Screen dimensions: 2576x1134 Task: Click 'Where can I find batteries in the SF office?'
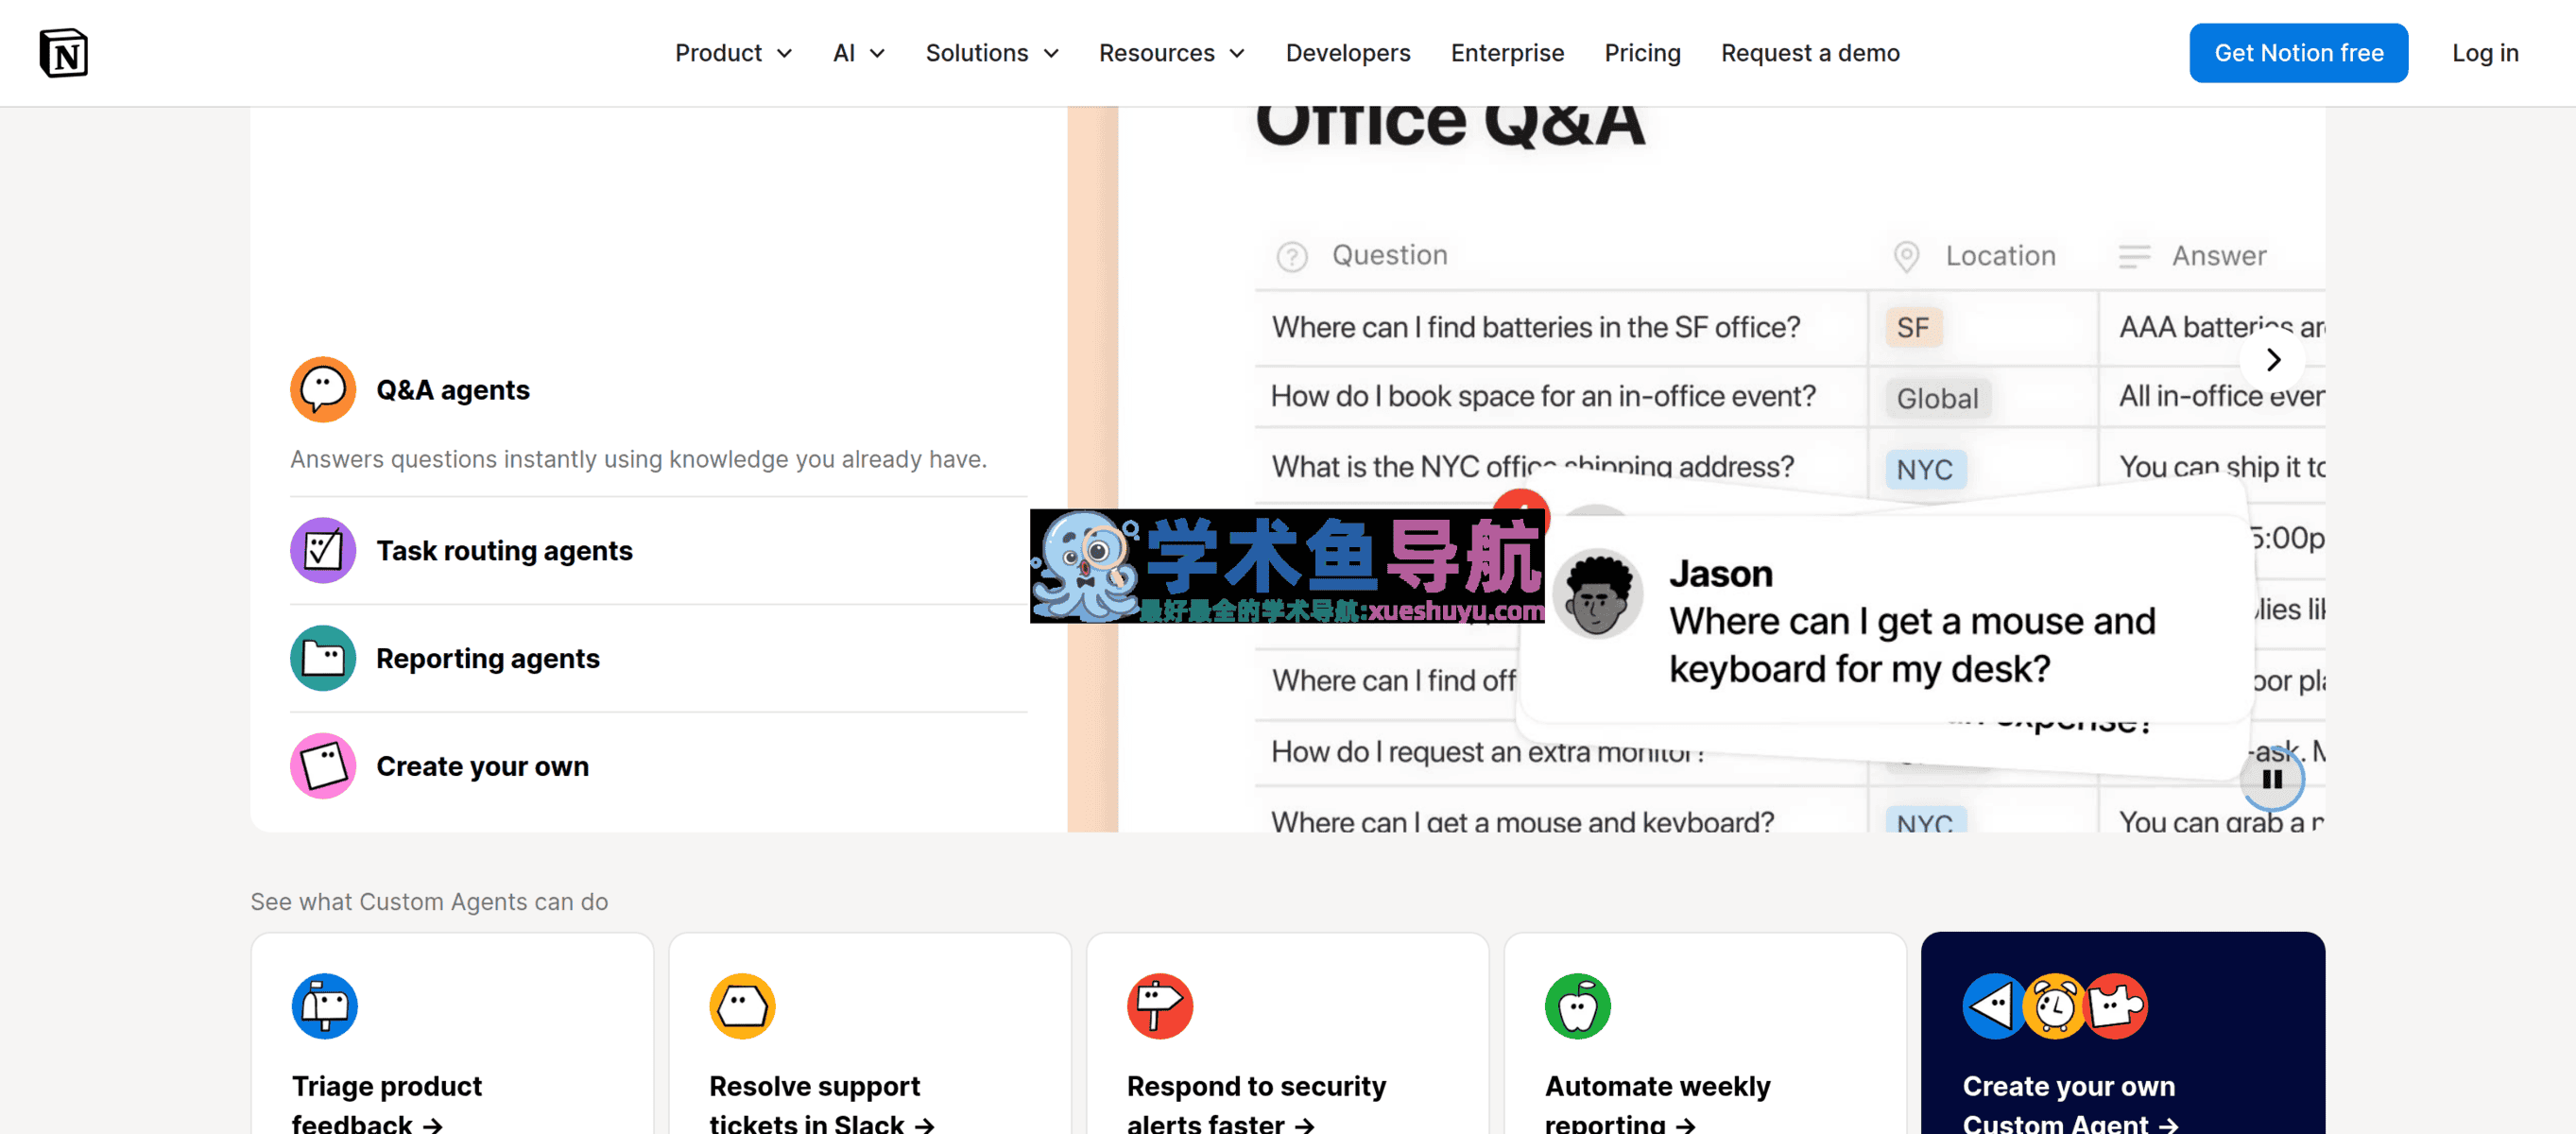pos(1535,327)
